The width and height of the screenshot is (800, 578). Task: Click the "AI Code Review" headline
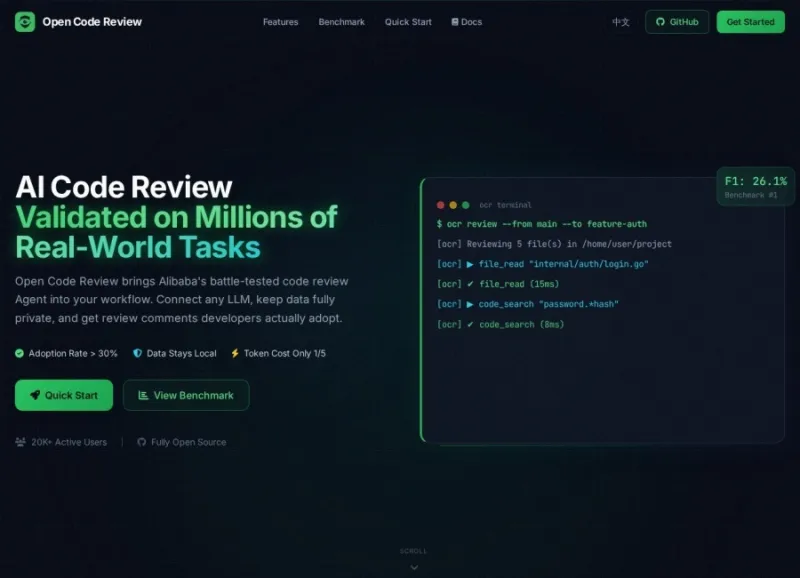(124, 187)
